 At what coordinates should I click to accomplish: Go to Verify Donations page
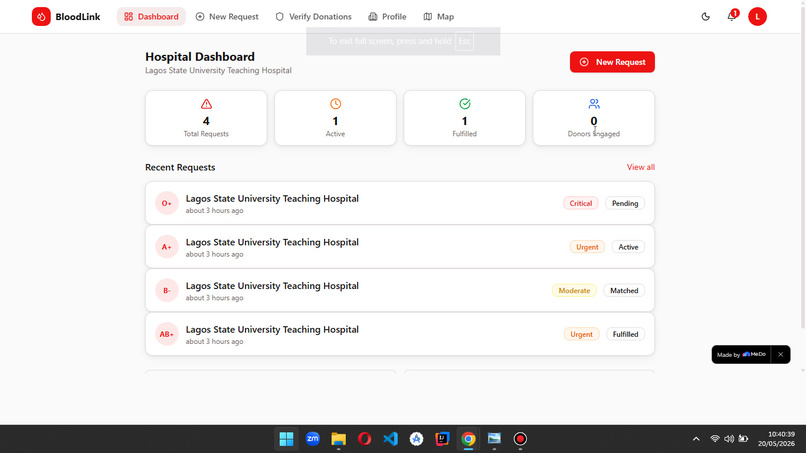pos(314,16)
